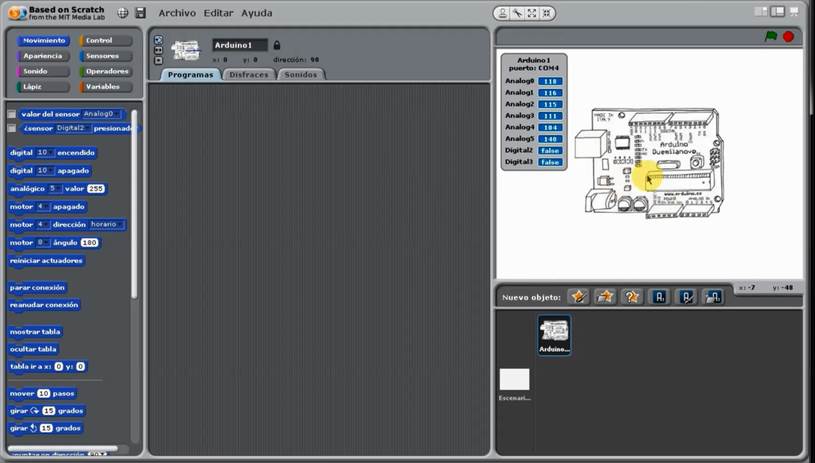
Task: Open pin dropdown in digital apagado block
Action: [x=44, y=170]
